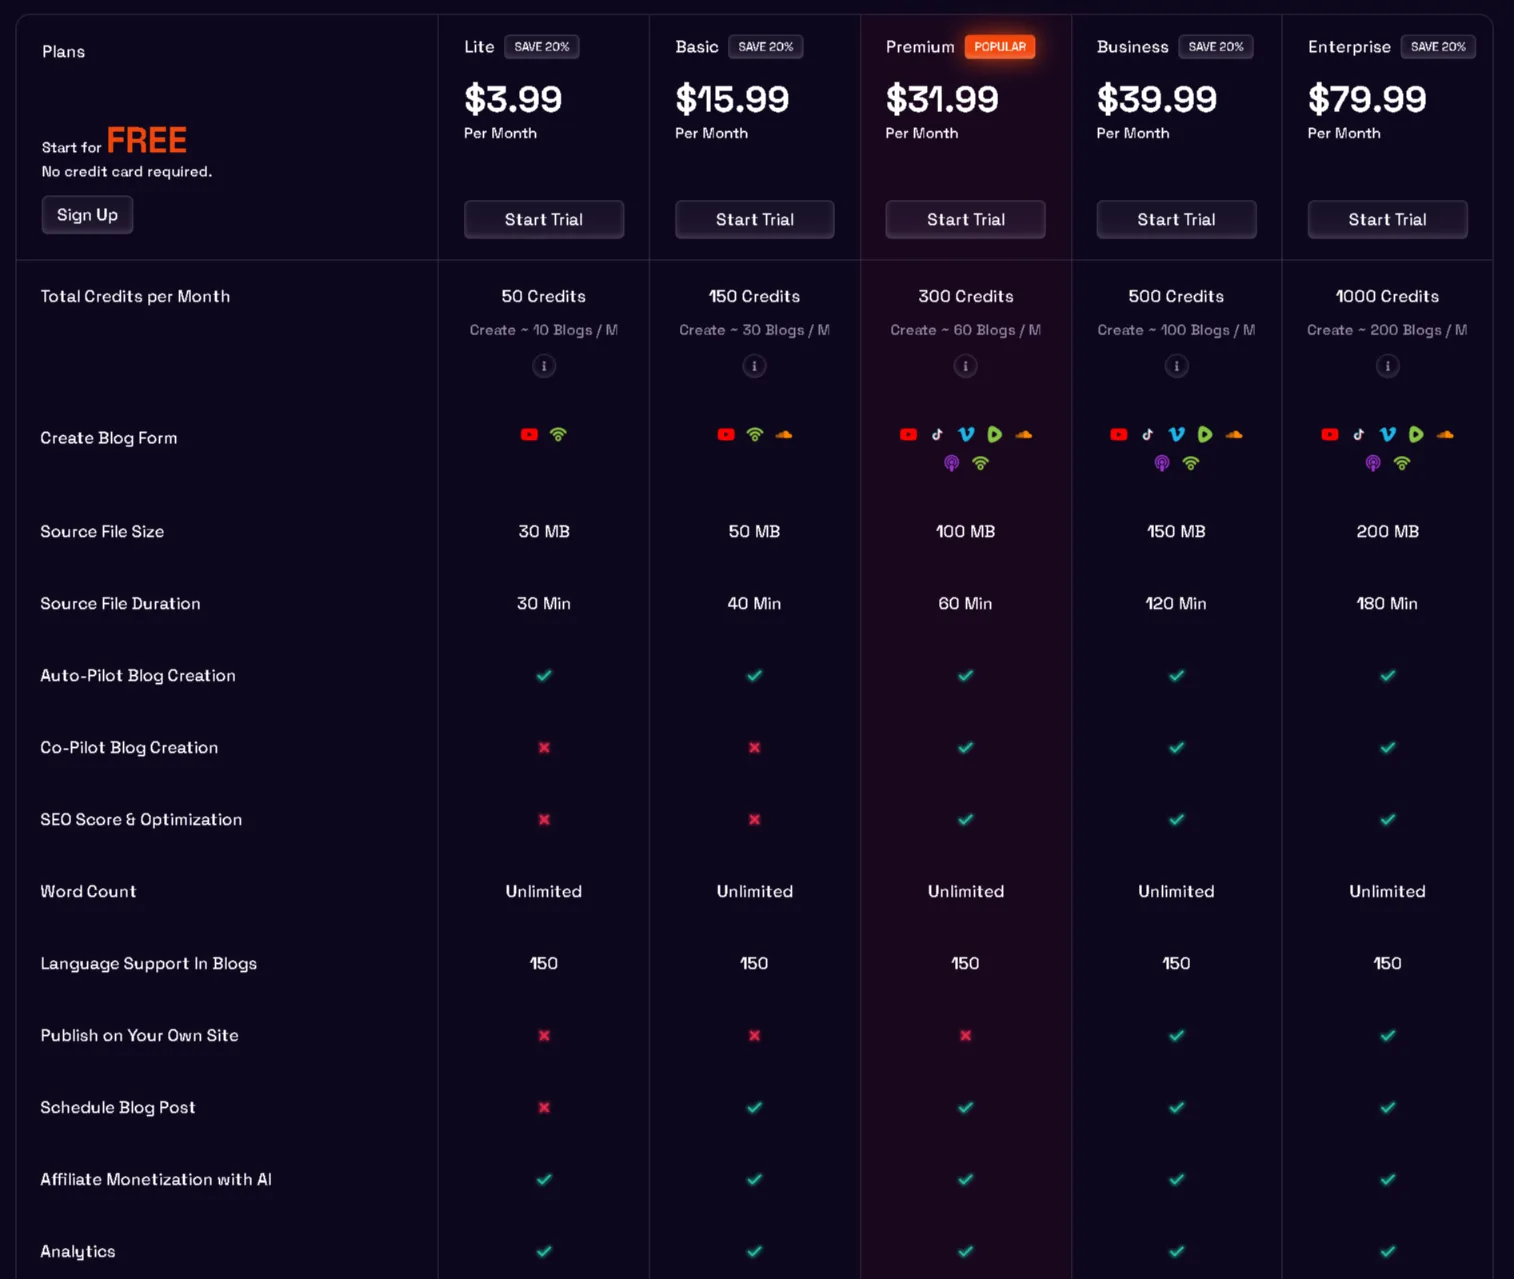
Task: Click the green RSS icon in Business column
Action: [1191, 463]
